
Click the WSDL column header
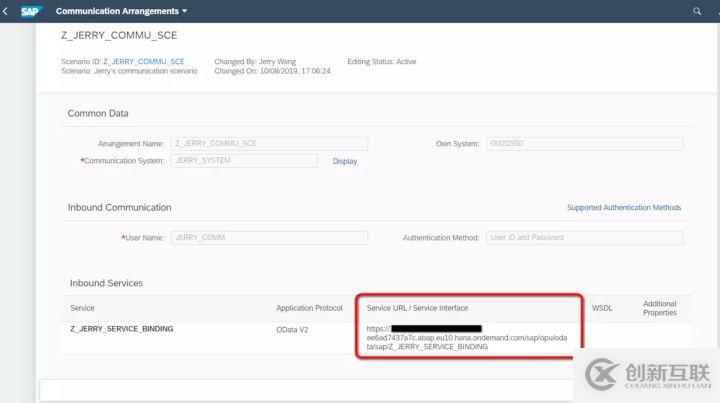pos(602,308)
